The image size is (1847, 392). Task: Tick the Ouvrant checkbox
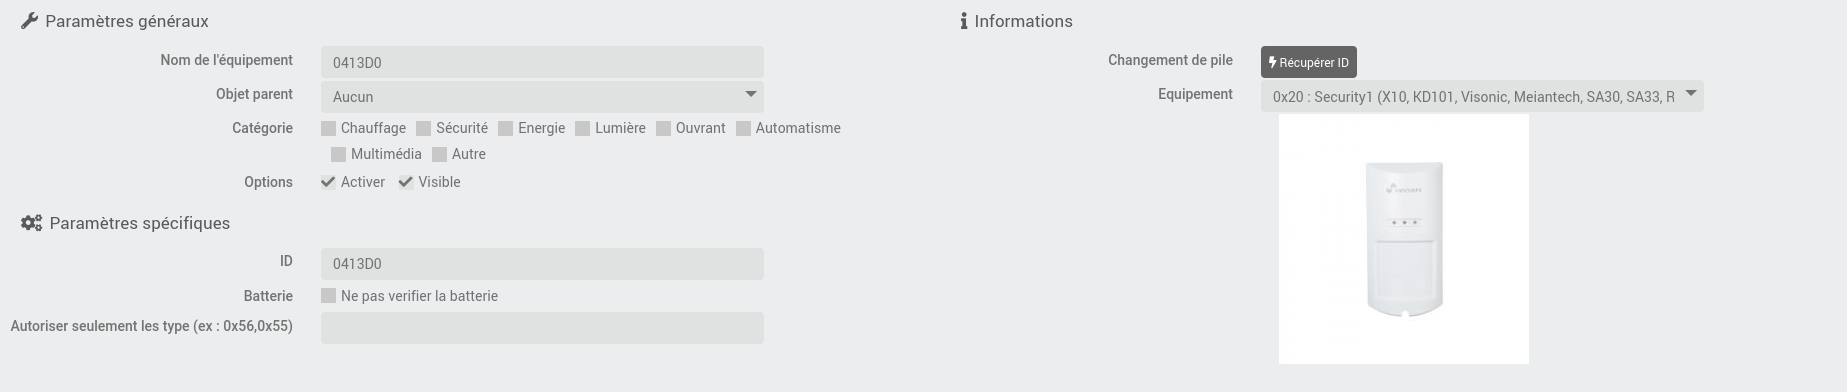click(x=663, y=128)
